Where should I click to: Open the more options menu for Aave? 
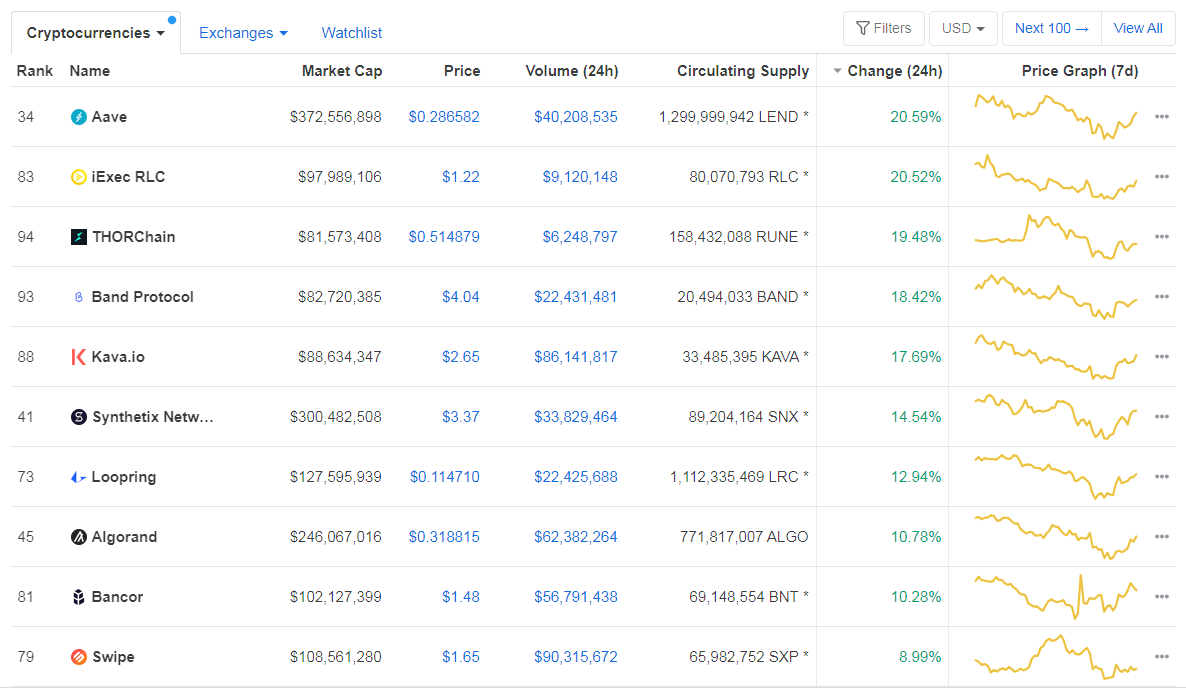click(1162, 116)
